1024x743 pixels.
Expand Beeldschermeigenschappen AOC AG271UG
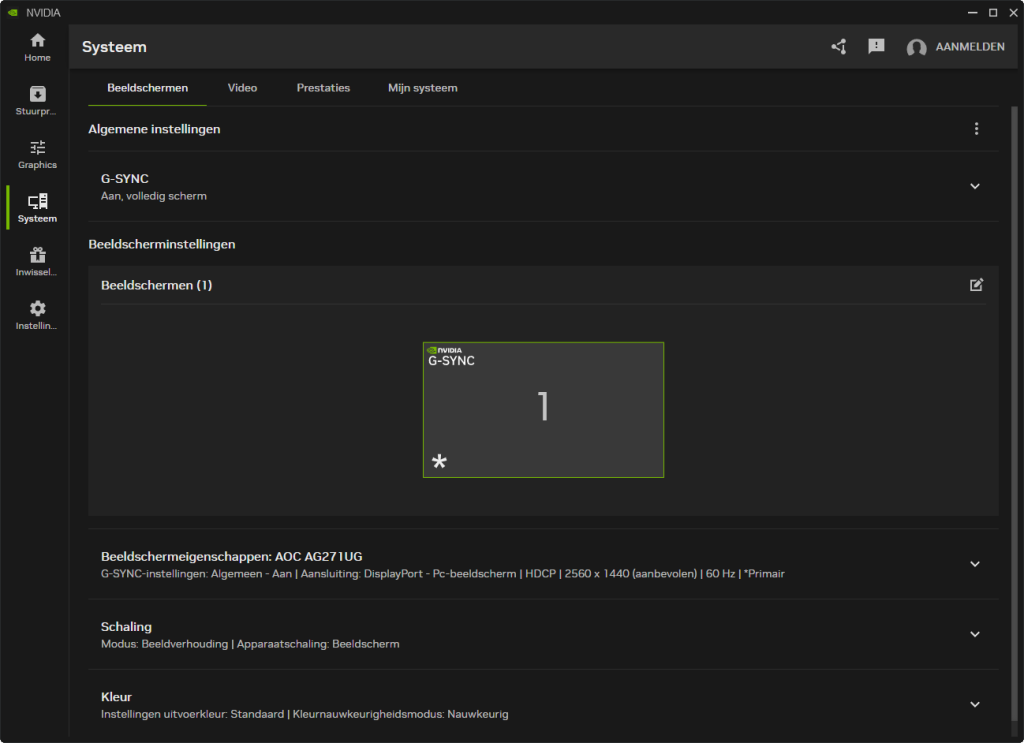click(975, 564)
